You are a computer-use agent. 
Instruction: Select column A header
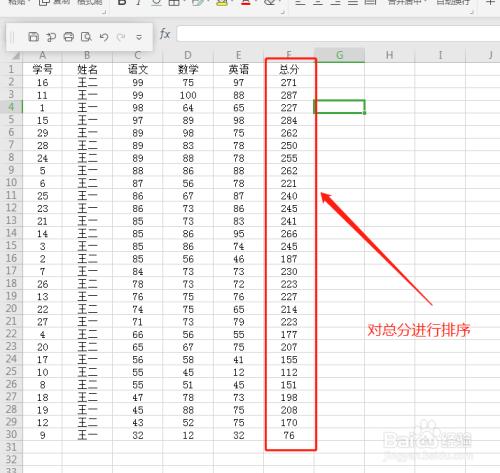point(42,55)
